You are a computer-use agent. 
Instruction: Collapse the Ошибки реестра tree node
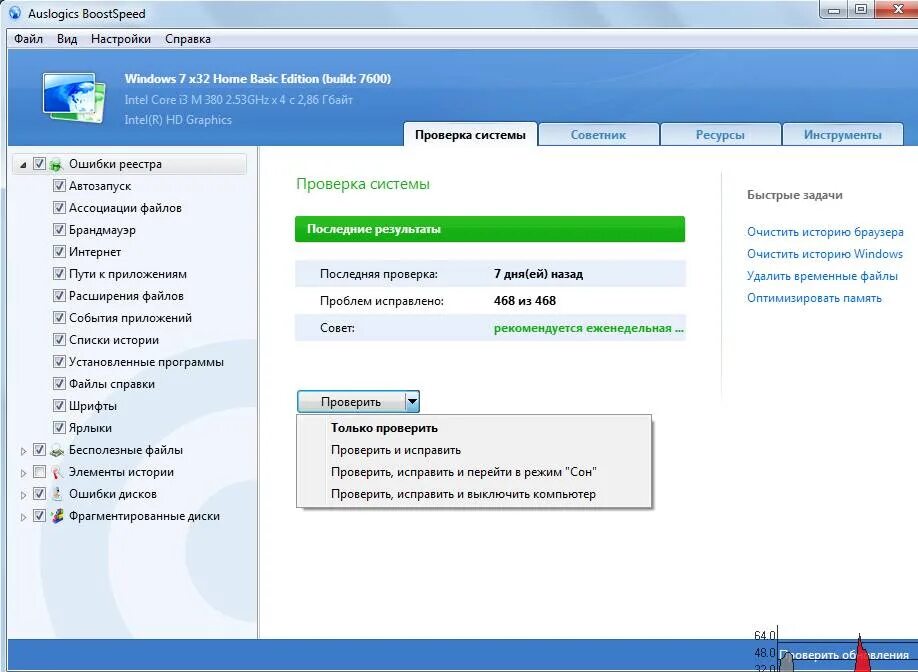click(x=23, y=165)
